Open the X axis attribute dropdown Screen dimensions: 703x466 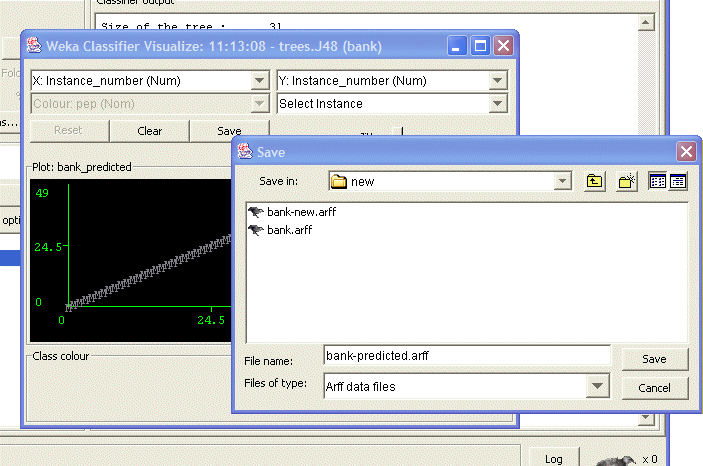click(x=260, y=81)
